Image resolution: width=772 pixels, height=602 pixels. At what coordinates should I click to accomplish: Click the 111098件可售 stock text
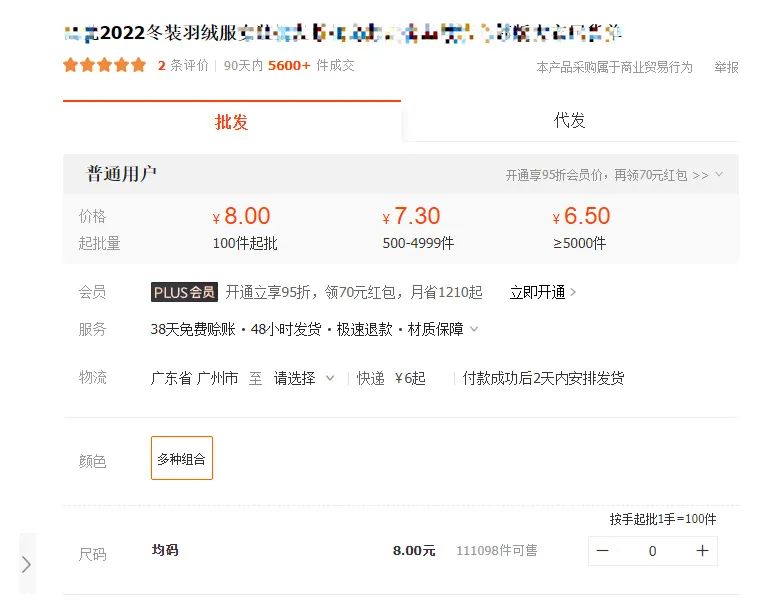[497, 550]
